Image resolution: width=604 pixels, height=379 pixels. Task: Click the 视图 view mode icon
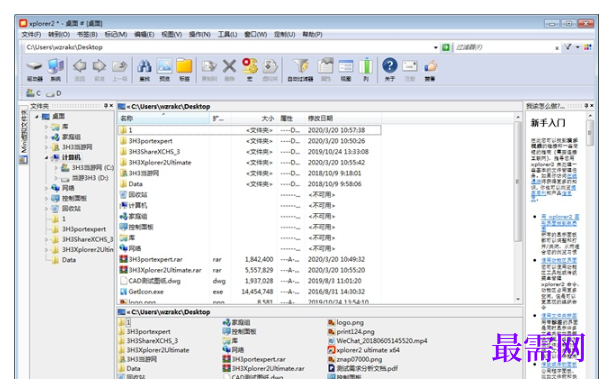tap(346, 70)
